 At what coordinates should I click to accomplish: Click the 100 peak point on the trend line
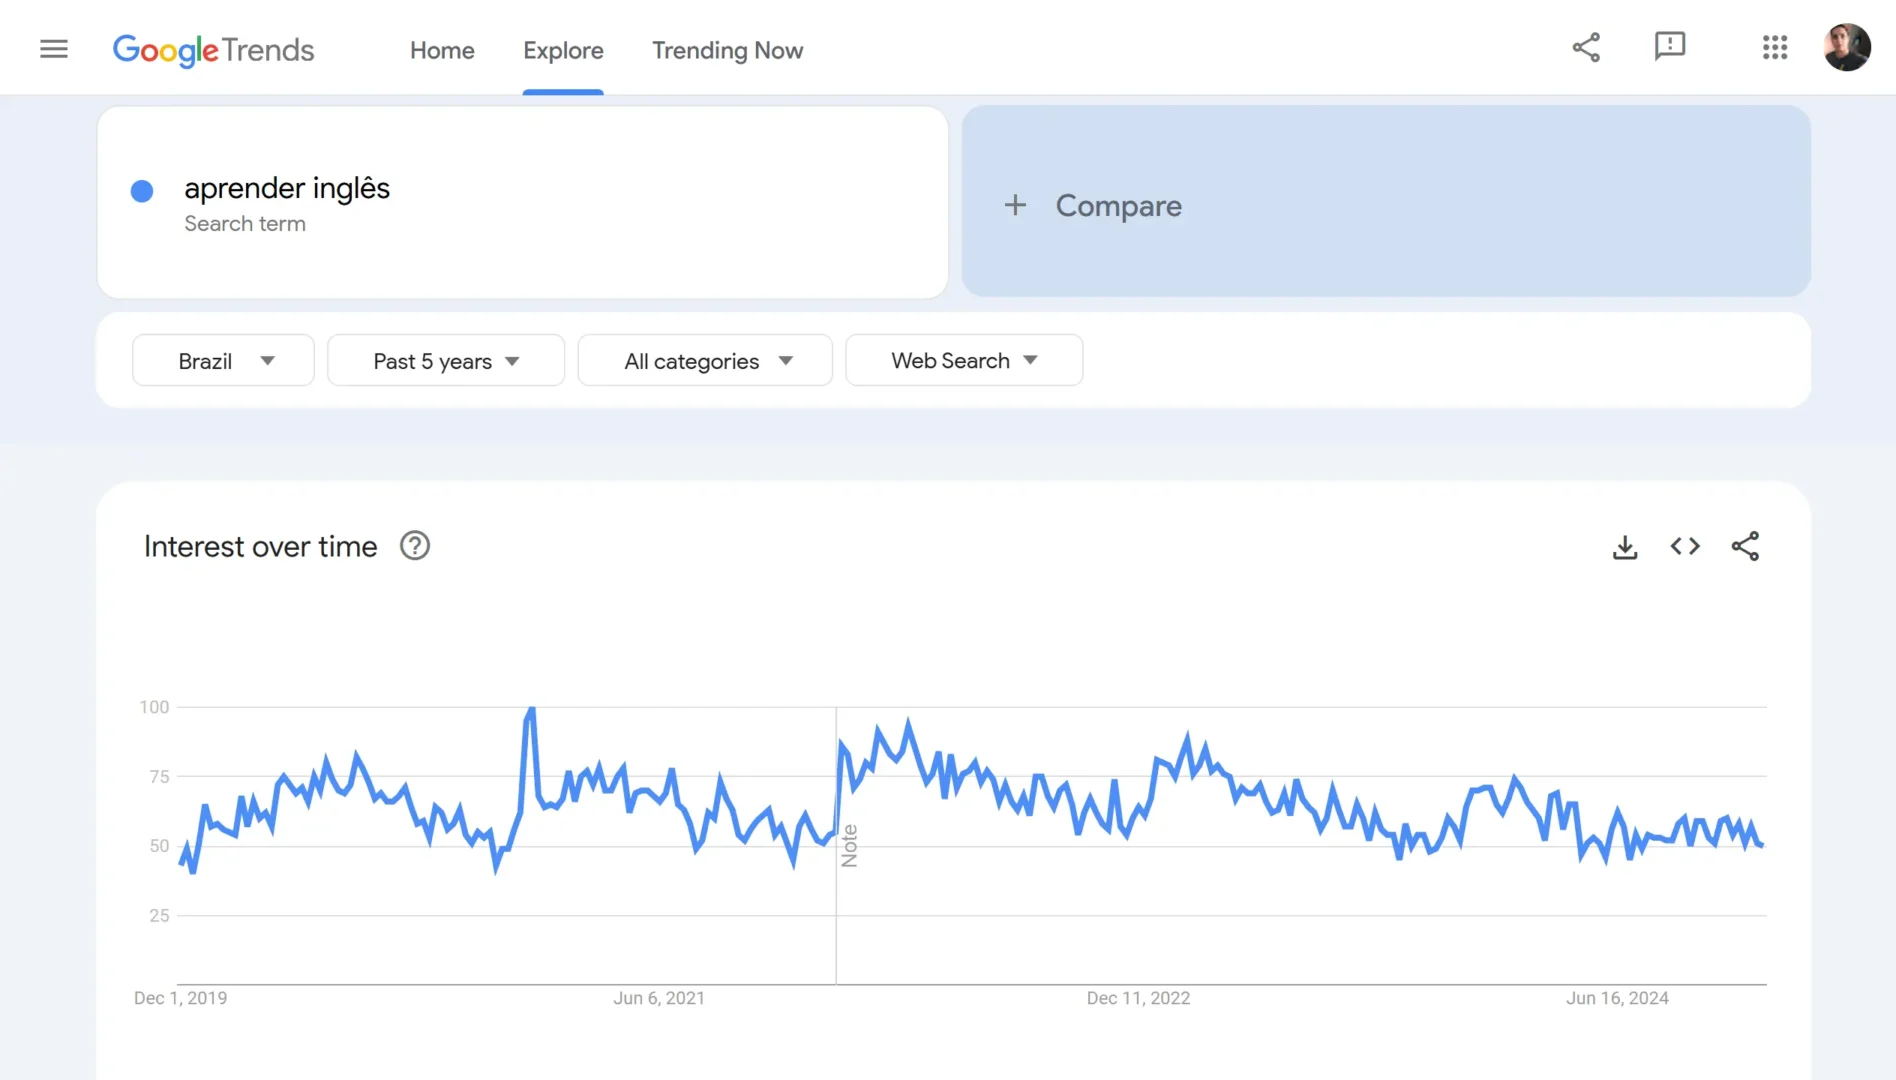coord(531,709)
